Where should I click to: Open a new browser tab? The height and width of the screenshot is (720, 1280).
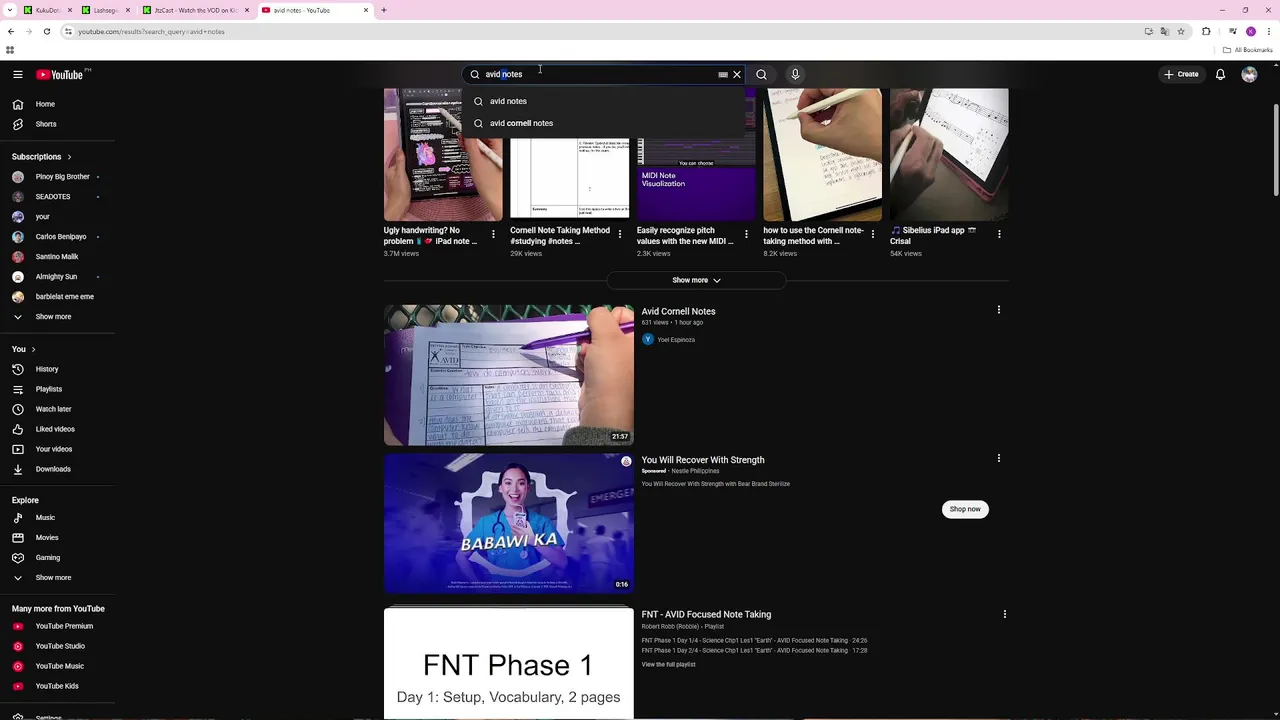point(384,10)
